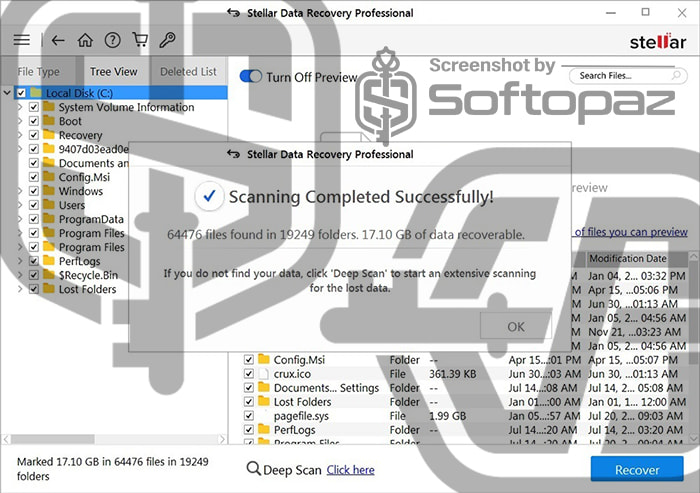This screenshot has height=493, width=700.
Task: Uncheck the Recovery folder checkbox
Action: tap(33, 135)
